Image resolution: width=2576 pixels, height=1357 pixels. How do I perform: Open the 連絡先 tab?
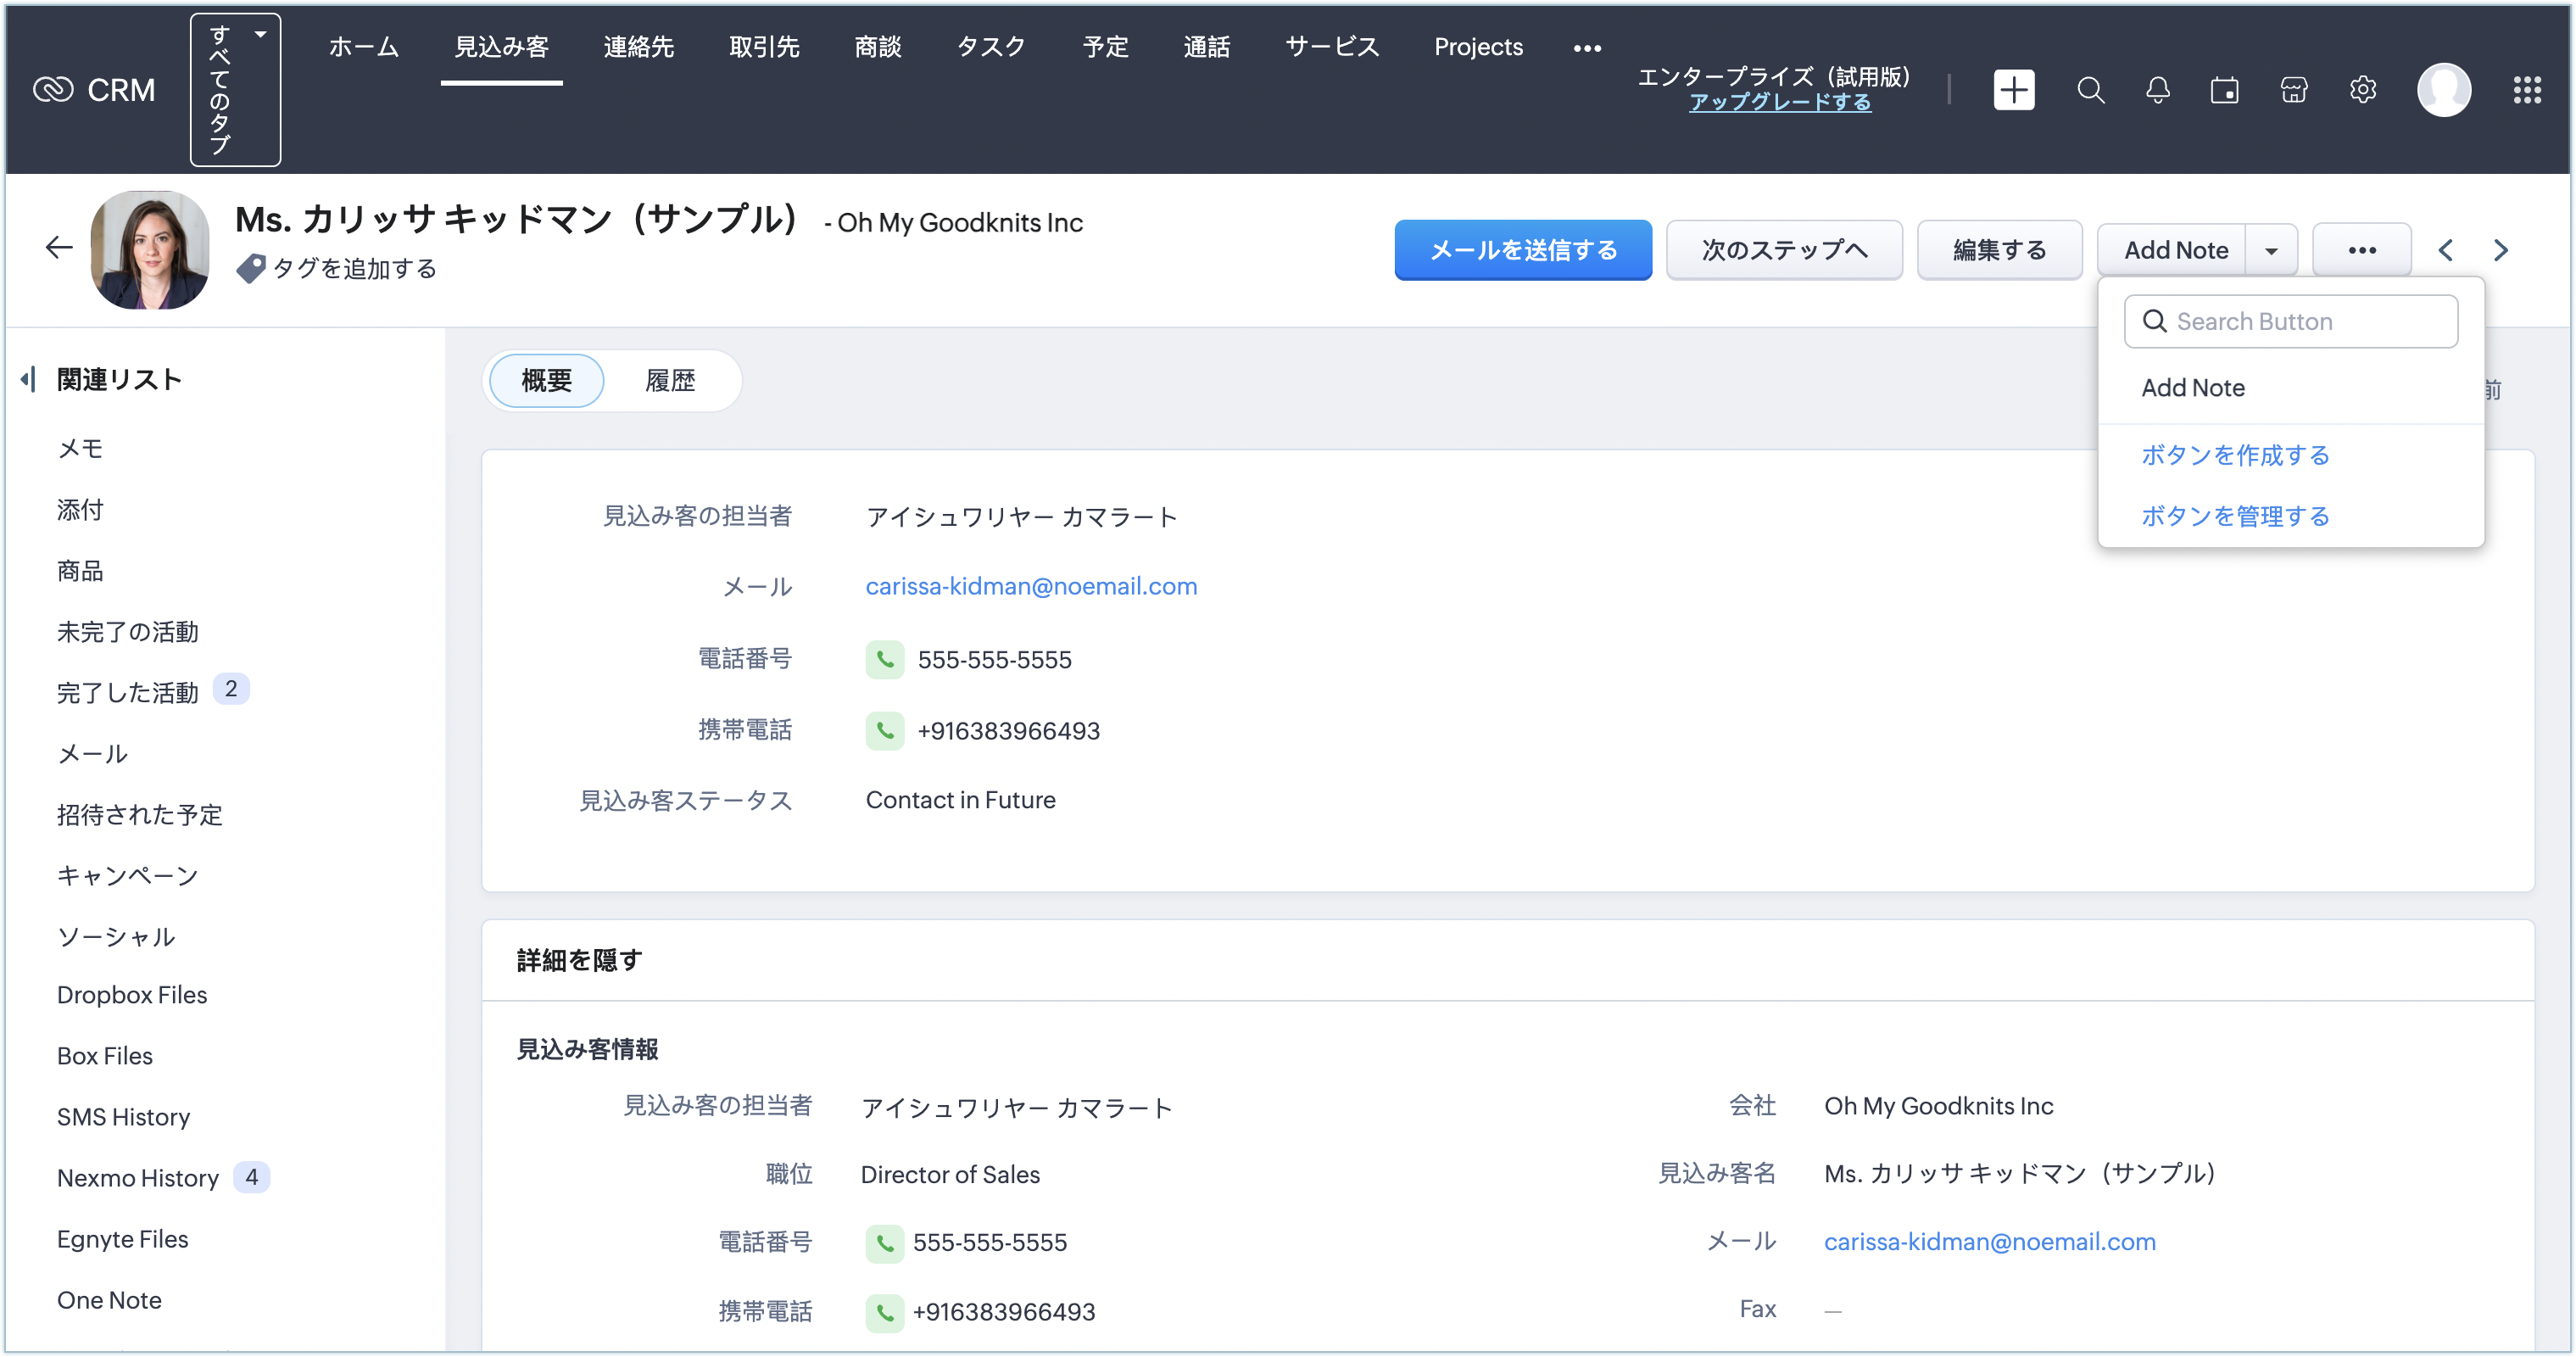(x=638, y=47)
